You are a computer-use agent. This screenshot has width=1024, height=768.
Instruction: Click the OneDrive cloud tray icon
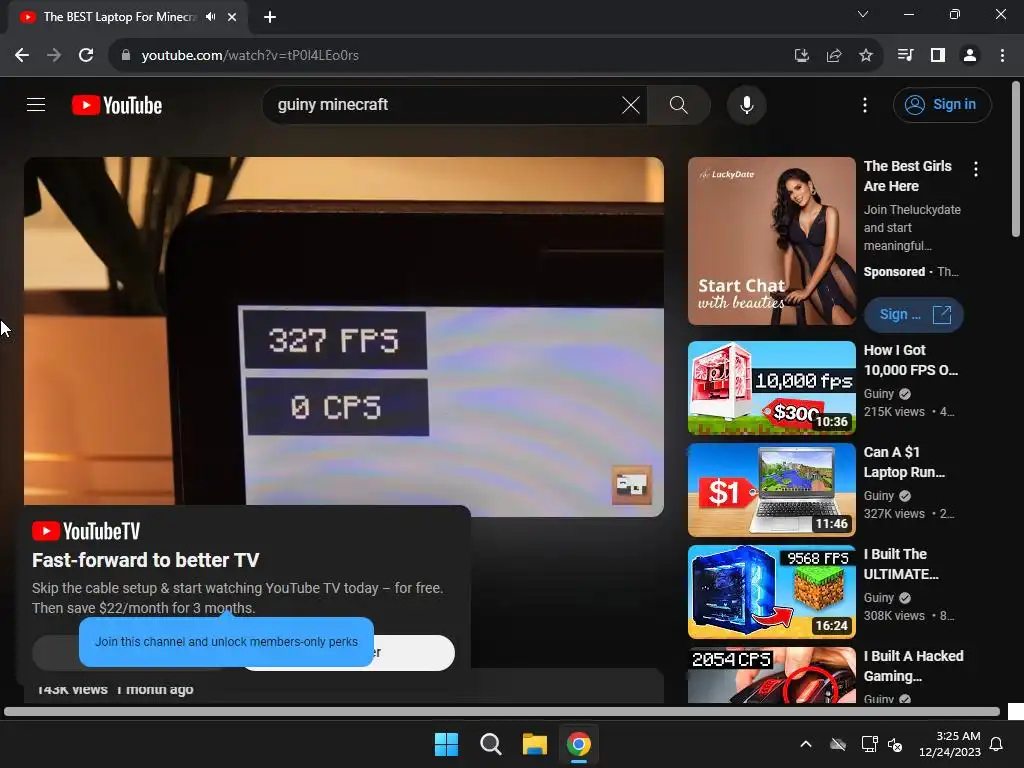tap(838, 744)
